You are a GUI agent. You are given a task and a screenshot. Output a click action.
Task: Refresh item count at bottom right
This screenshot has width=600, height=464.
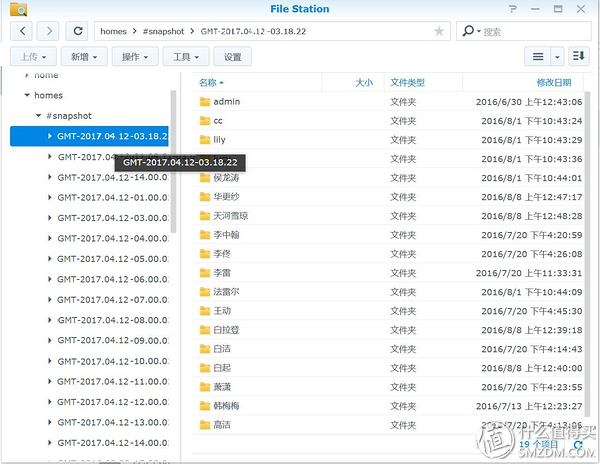coord(578,444)
